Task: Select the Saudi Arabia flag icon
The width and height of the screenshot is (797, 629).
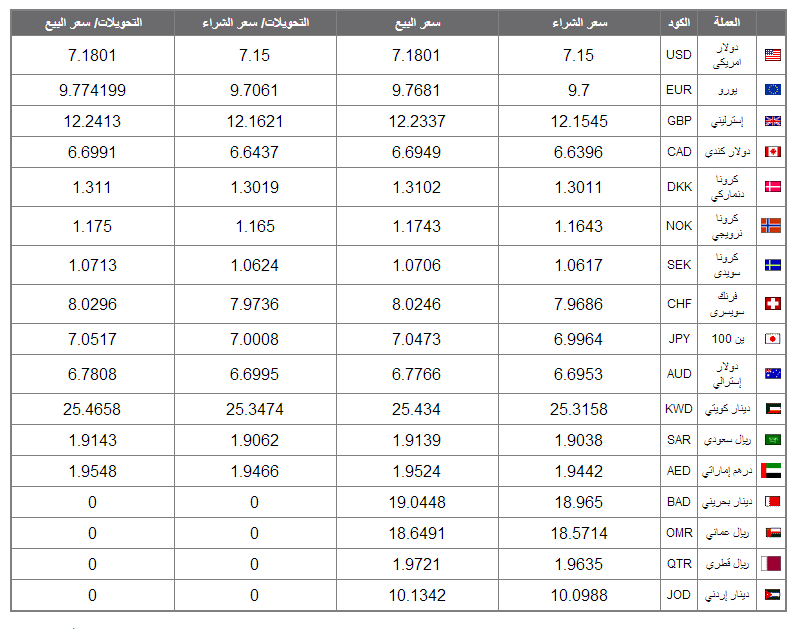Action: 772,440
